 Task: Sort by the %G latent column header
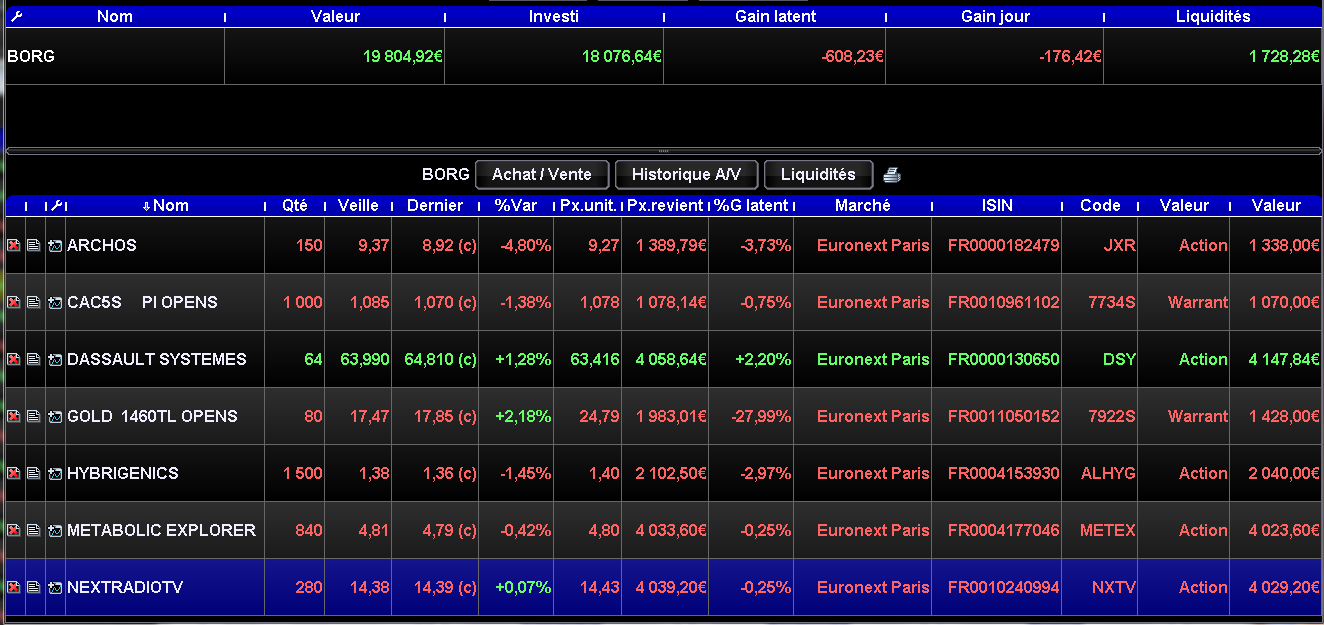pyautogui.click(x=751, y=205)
